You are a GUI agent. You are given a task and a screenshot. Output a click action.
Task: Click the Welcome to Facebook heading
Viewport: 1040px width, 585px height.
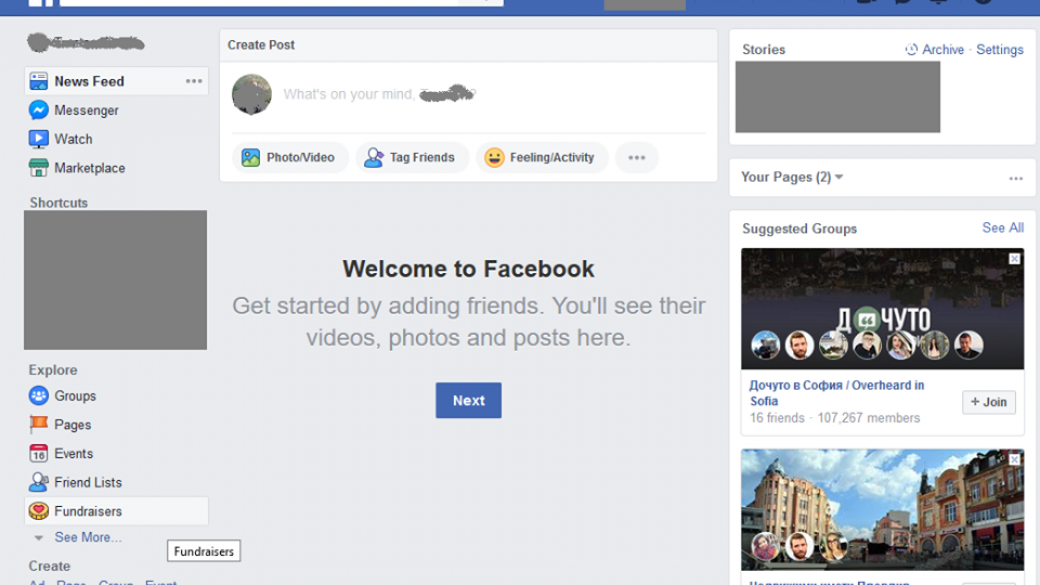(x=468, y=269)
